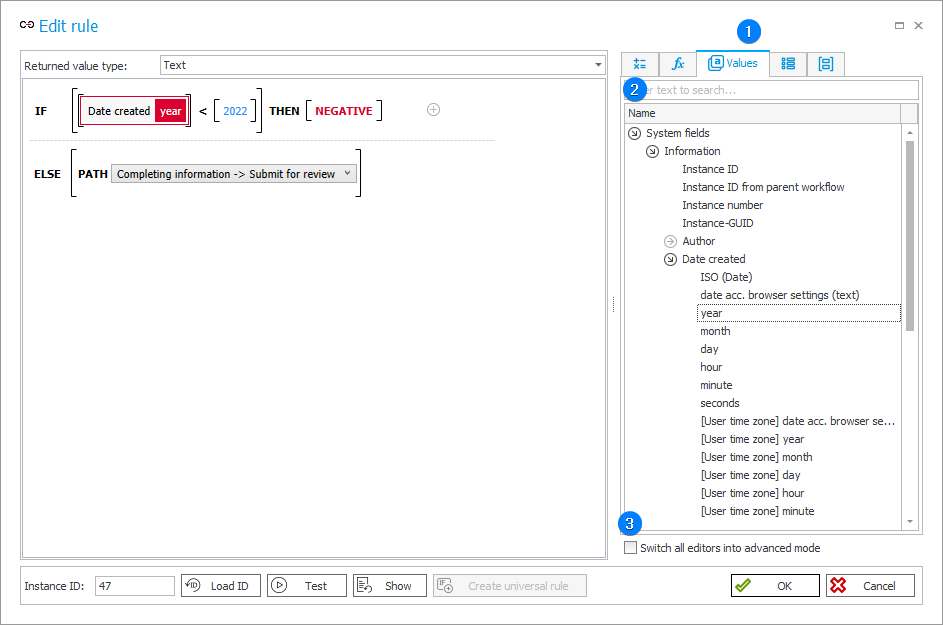
Task: Click the Show button
Action: (x=390, y=585)
